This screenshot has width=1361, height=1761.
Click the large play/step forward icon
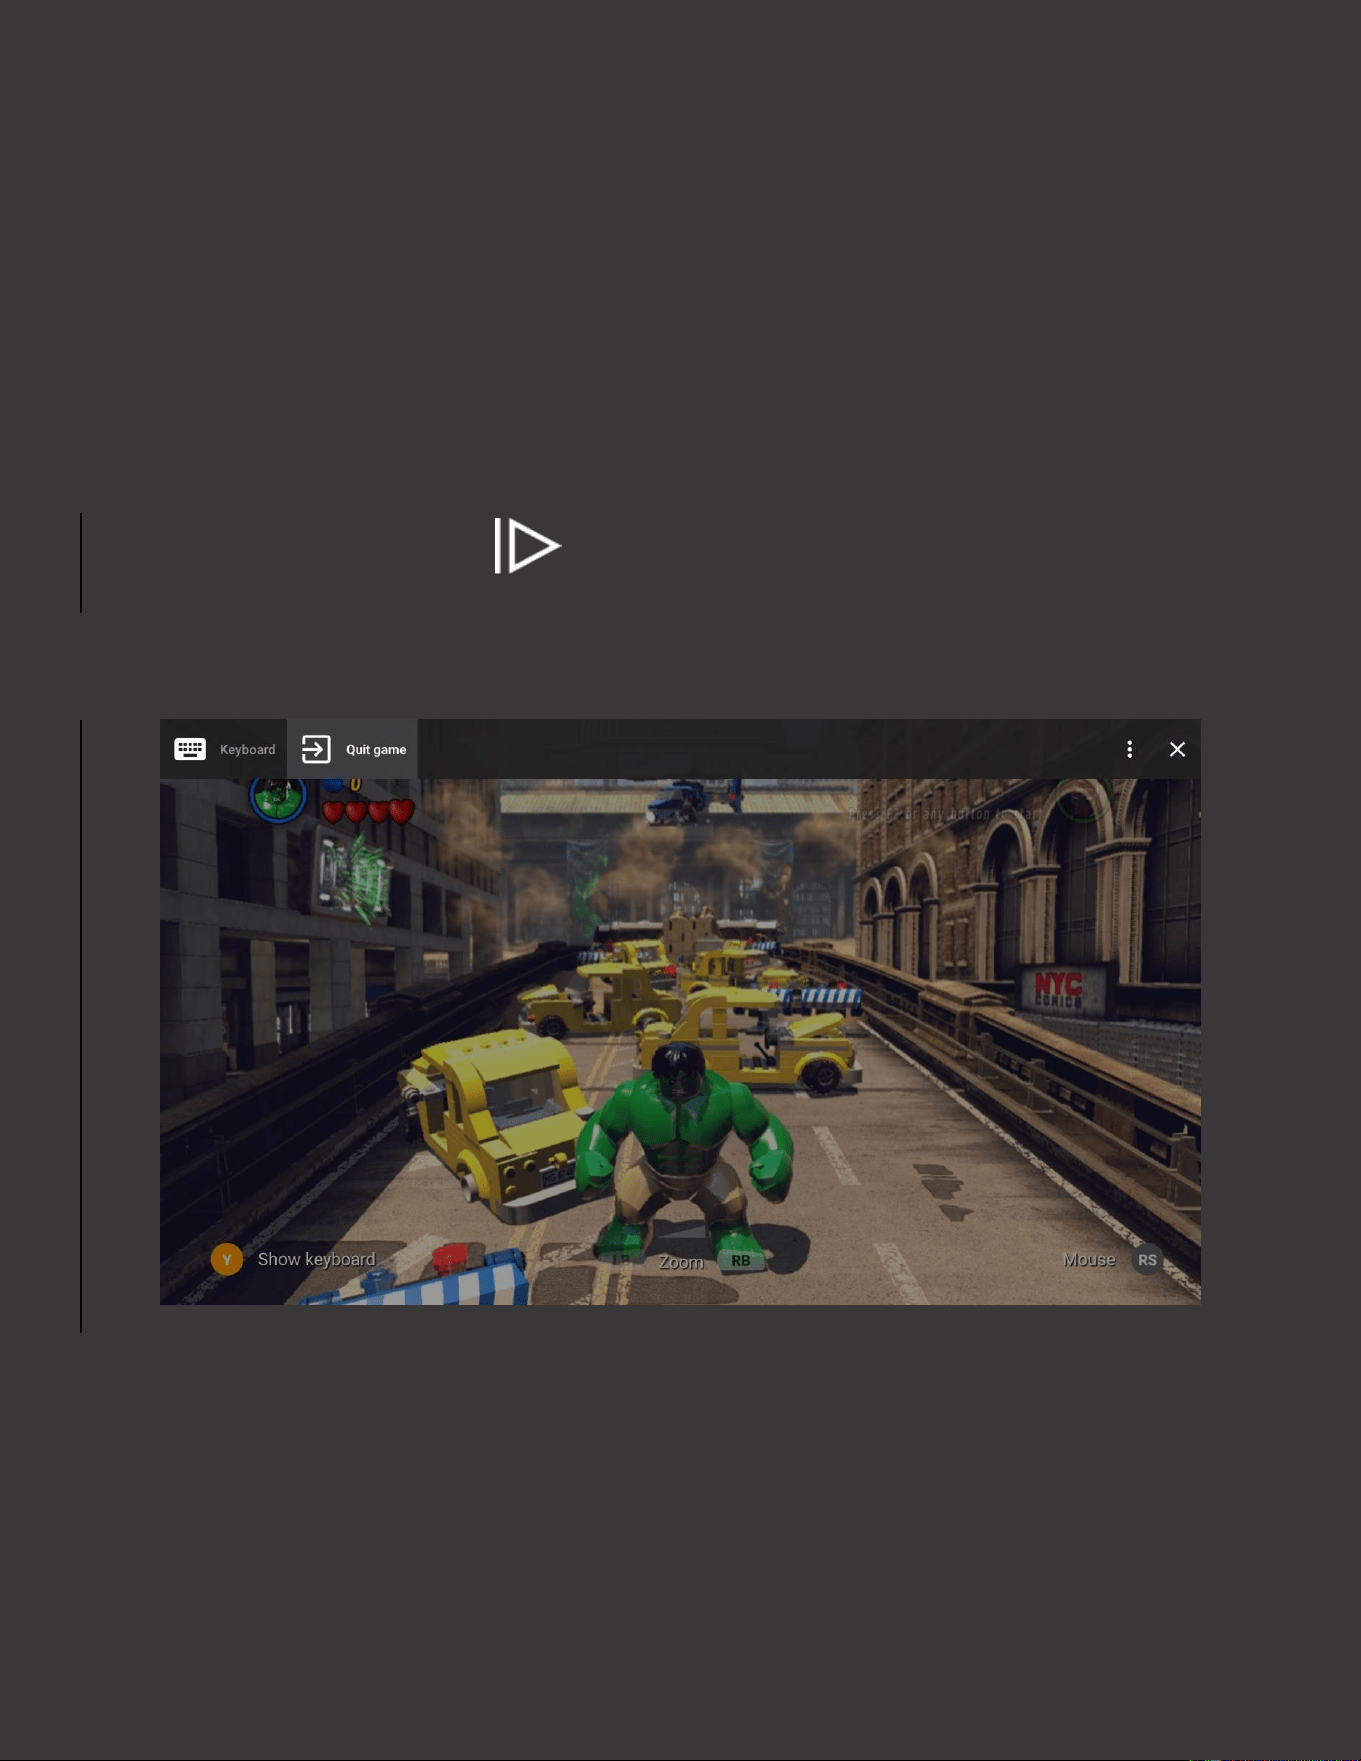528,546
